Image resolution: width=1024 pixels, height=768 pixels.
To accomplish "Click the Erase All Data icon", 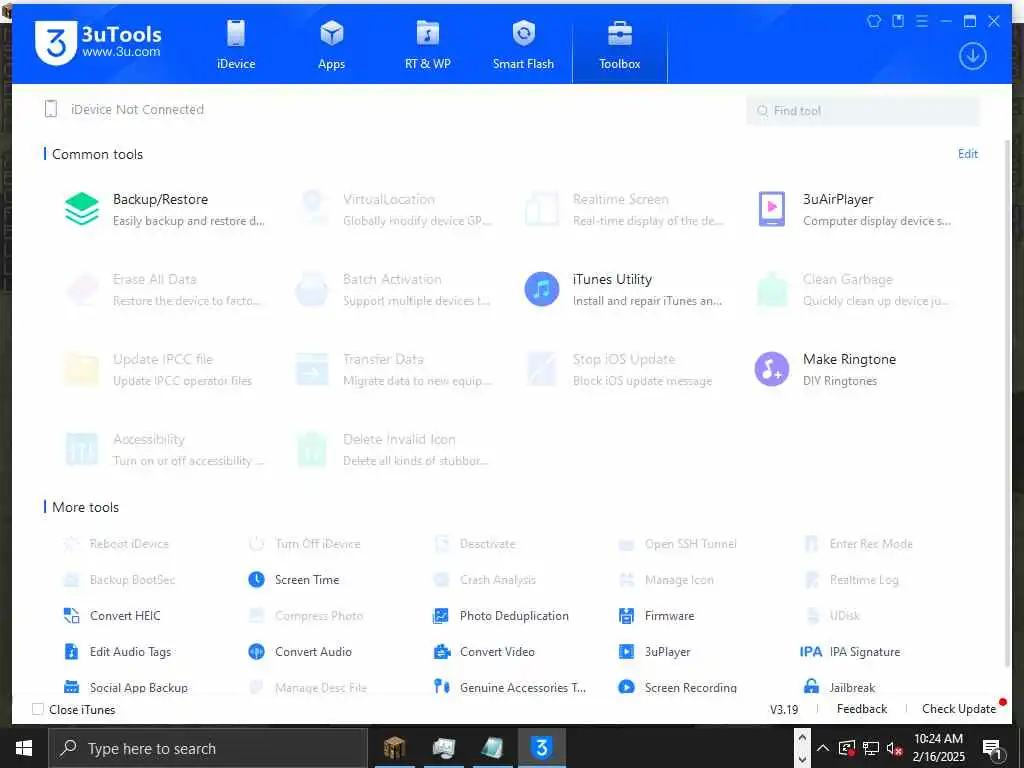I will (x=82, y=289).
